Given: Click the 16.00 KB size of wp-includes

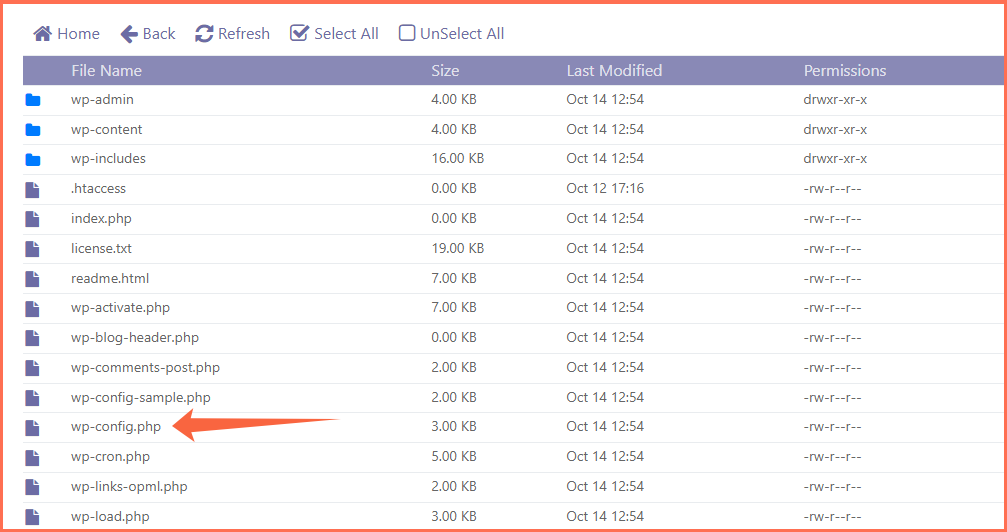Looking at the screenshot, I should tap(458, 159).
